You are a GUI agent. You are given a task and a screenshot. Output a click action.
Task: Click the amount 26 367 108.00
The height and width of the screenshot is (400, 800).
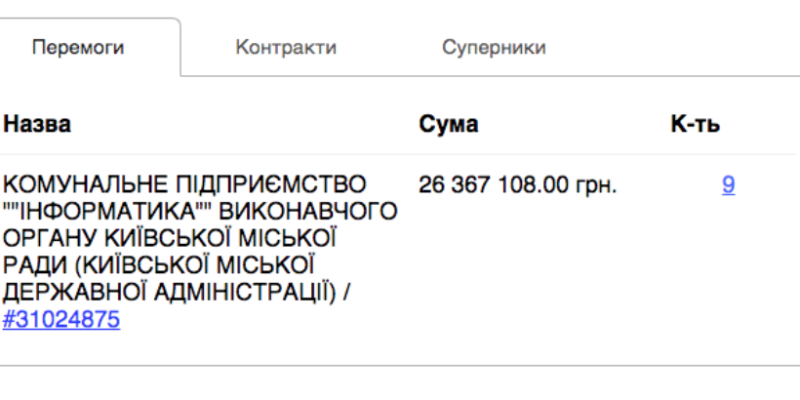(x=494, y=185)
